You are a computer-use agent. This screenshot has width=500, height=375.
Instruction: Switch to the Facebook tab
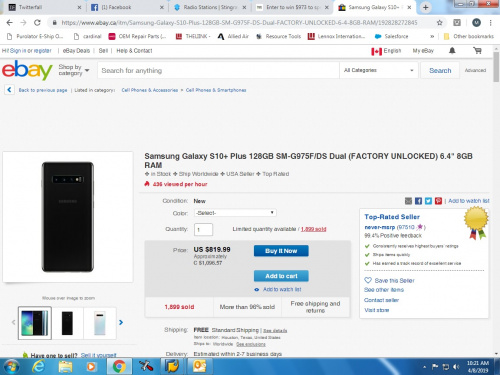pos(126,7)
